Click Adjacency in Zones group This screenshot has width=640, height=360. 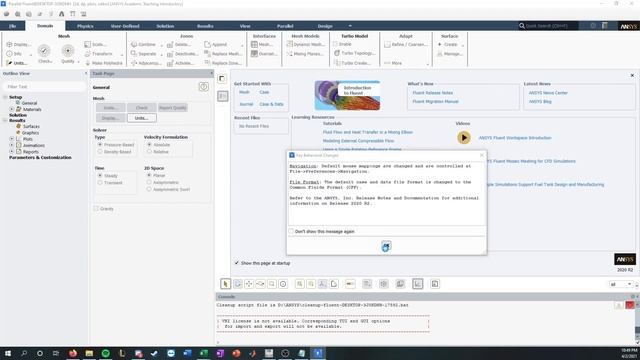click(146, 63)
